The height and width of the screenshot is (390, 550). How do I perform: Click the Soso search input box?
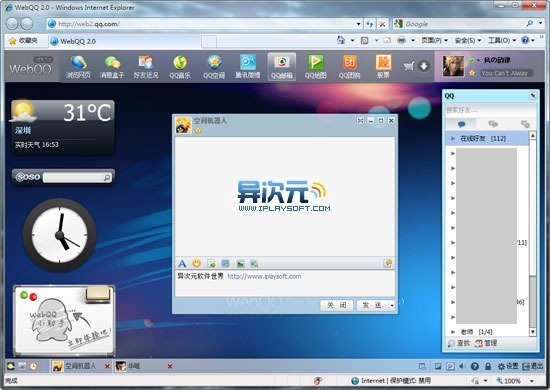coord(73,177)
